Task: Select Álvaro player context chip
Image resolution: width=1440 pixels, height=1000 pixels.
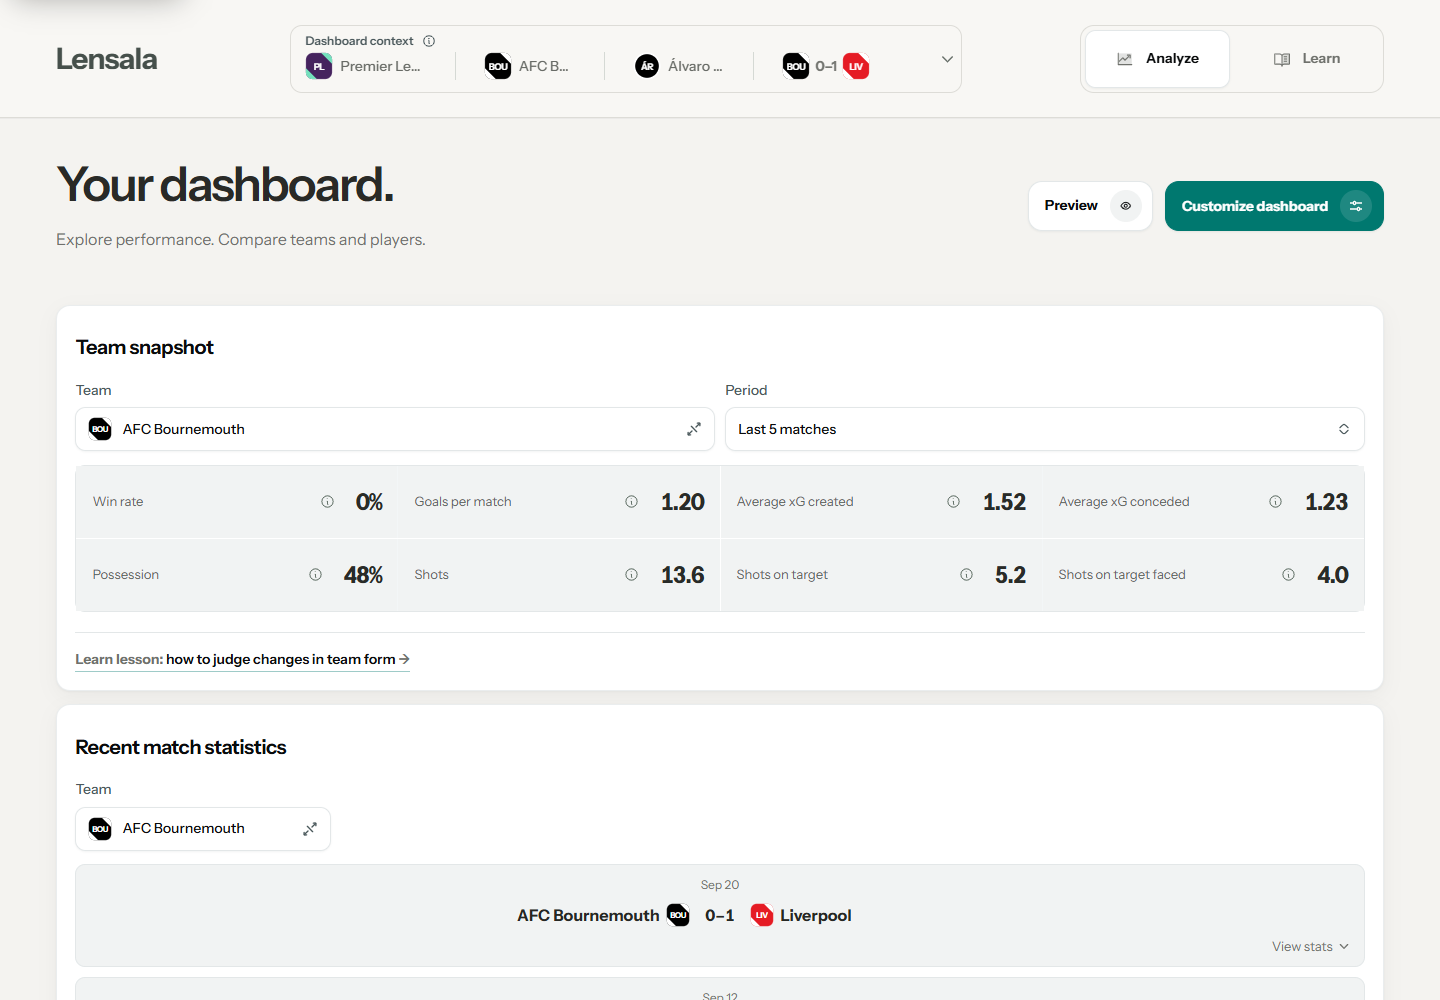Action: tap(679, 66)
